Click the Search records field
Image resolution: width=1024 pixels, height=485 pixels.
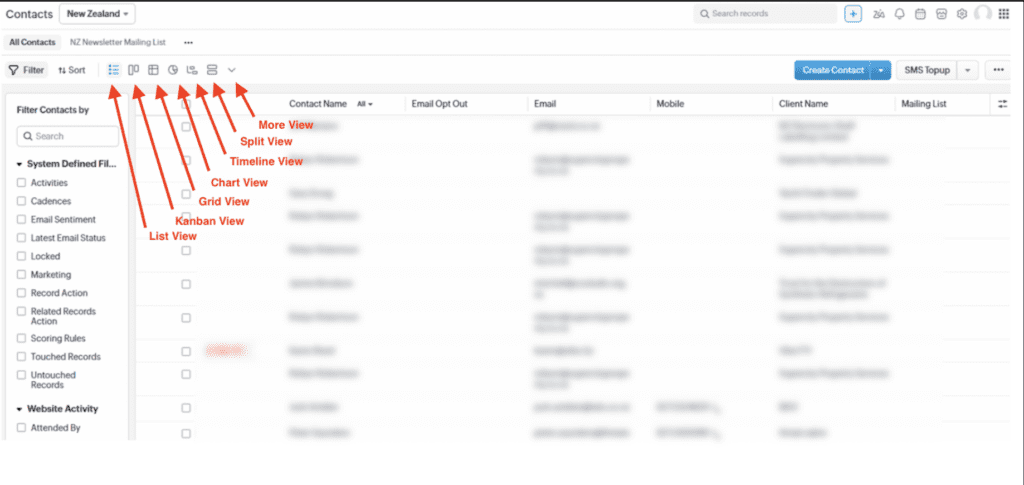[x=765, y=14]
